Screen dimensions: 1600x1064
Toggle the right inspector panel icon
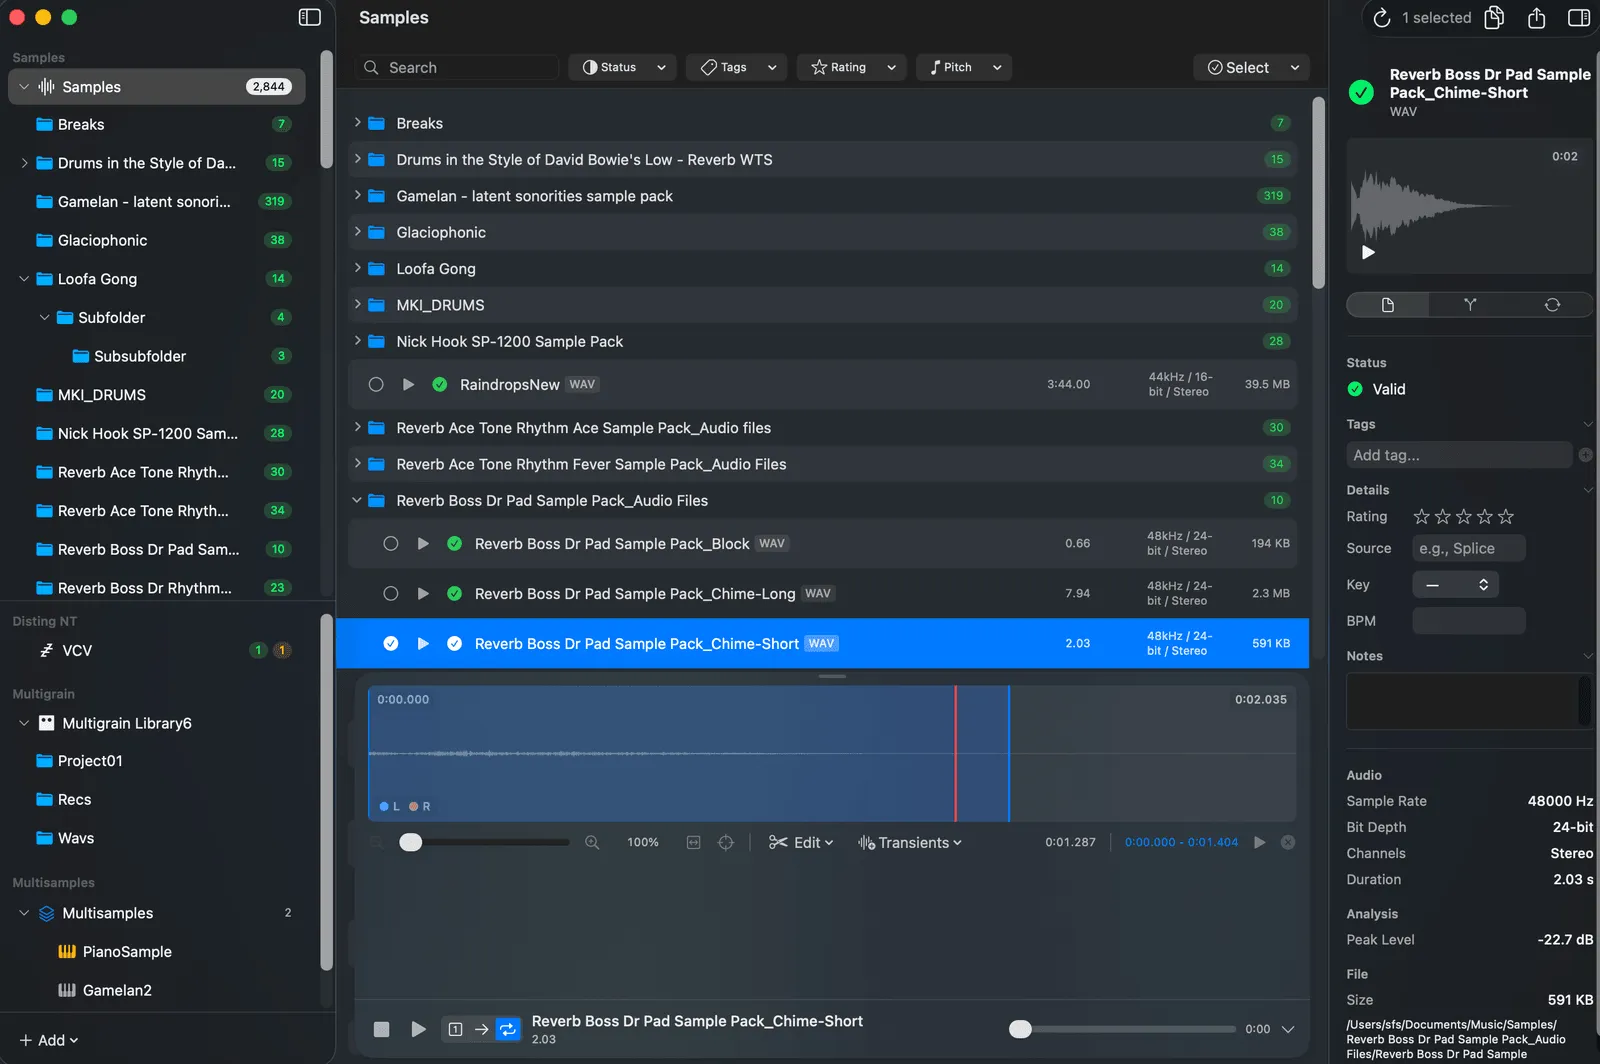point(1579,17)
